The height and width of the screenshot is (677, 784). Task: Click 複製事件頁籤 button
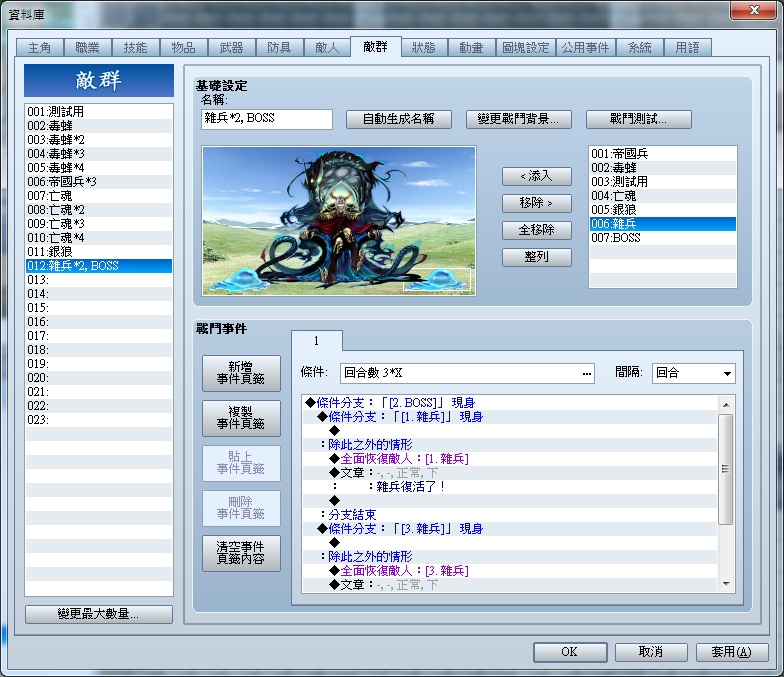pyautogui.click(x=241, y=418)
